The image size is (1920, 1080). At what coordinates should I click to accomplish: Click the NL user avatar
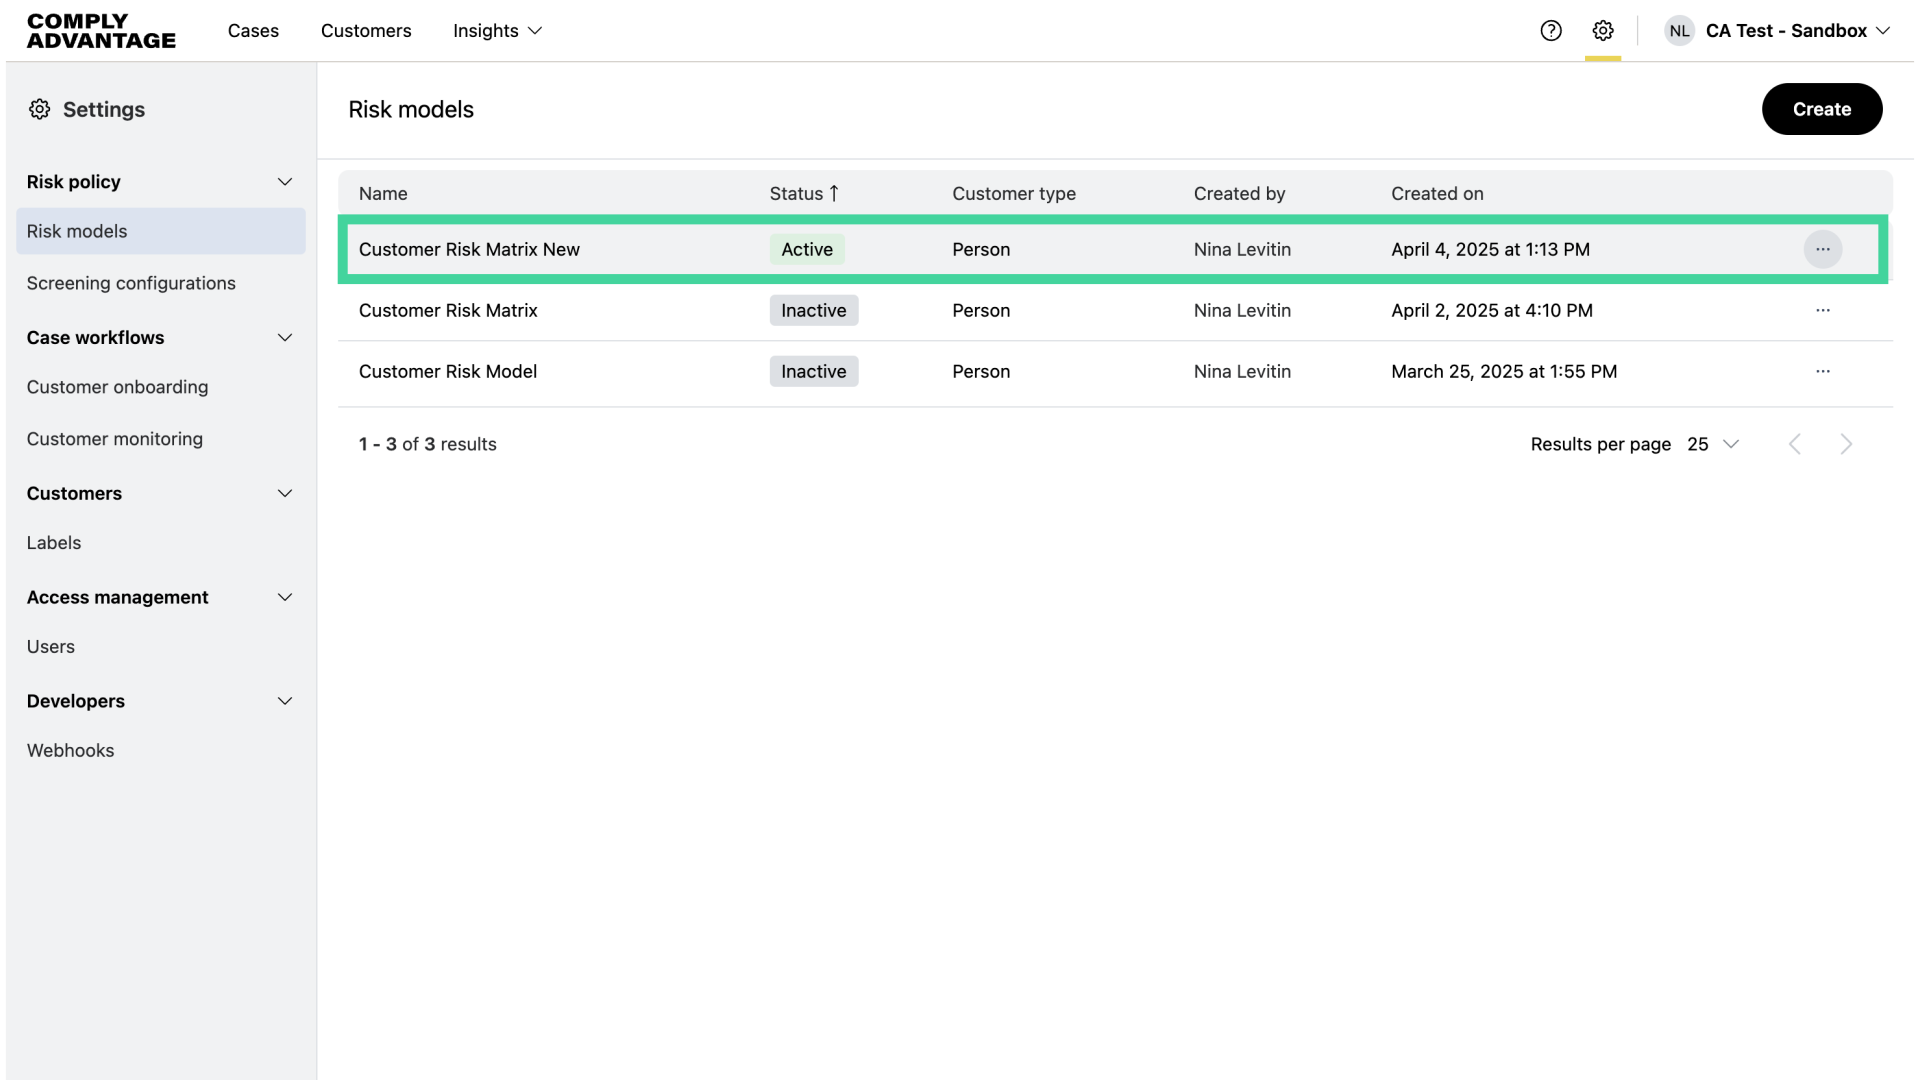click(1679, 31)
